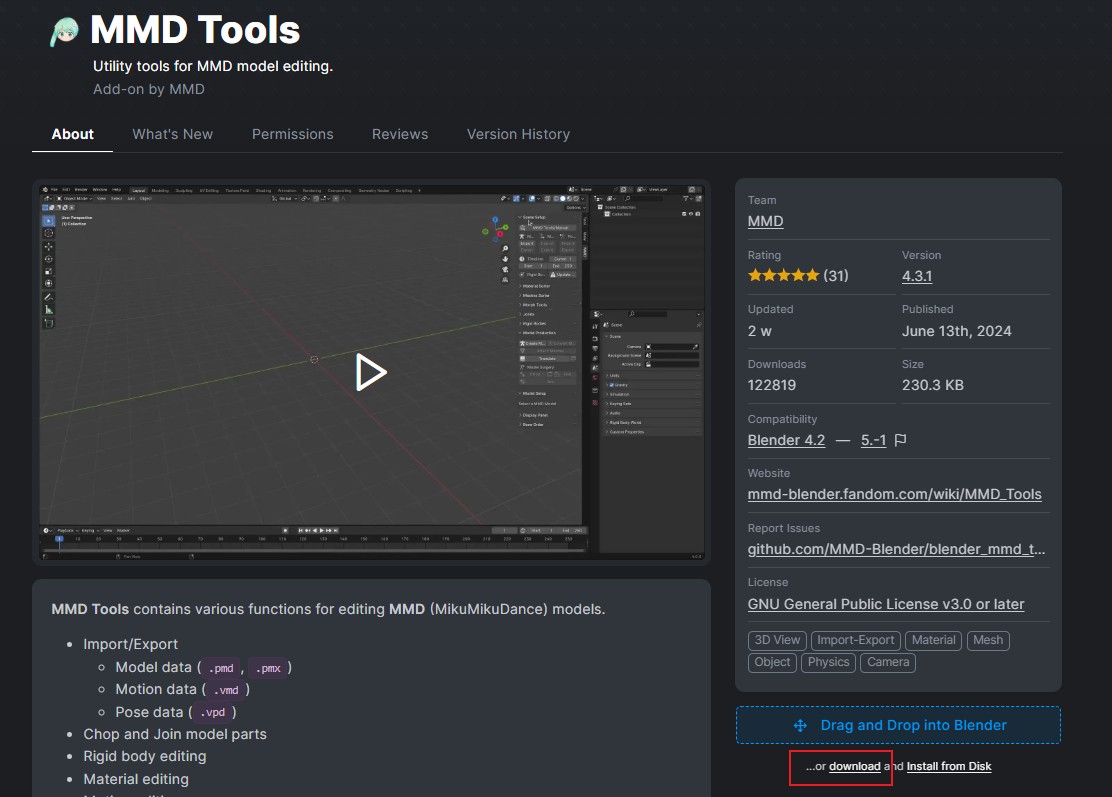Image resolution: width=1112 pixels, height=797 pixels.
Task: Select the Import-Export tag
Action: point(855,640)
